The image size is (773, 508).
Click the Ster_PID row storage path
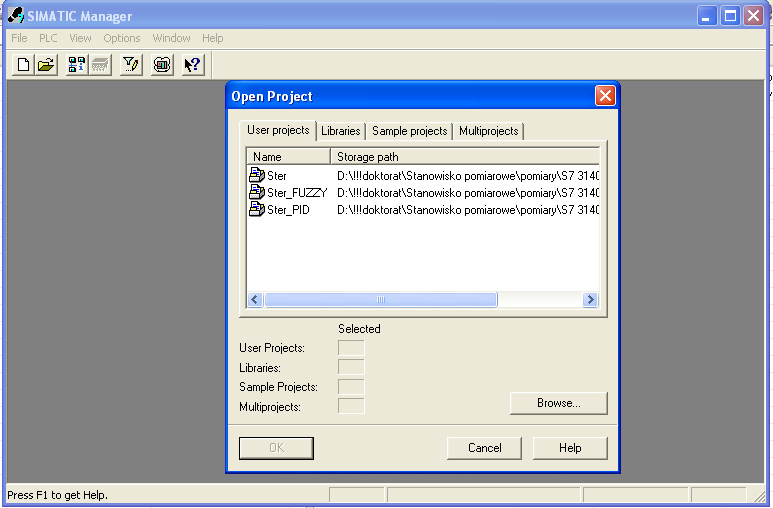point(468,210)
